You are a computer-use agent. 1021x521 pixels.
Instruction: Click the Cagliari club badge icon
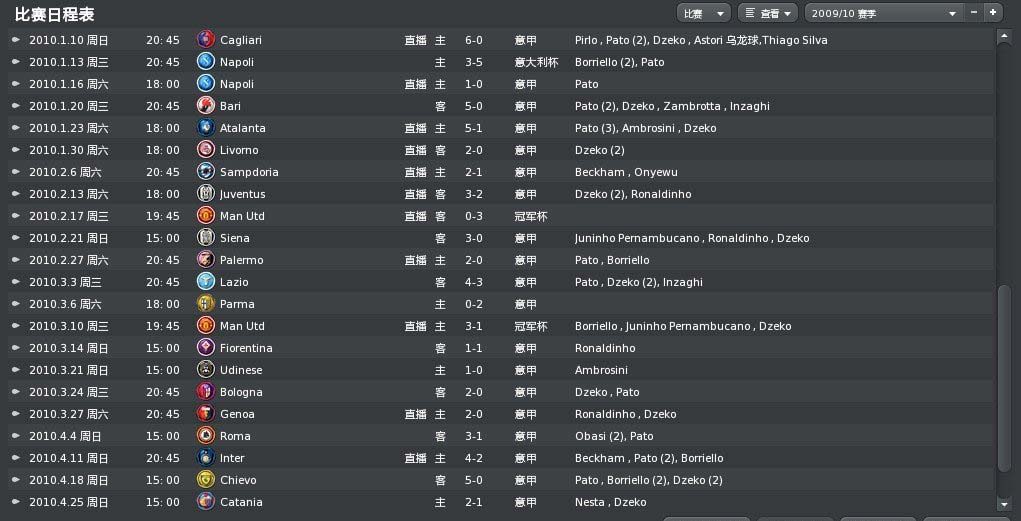pyautogui.click(x=206, y=40)
